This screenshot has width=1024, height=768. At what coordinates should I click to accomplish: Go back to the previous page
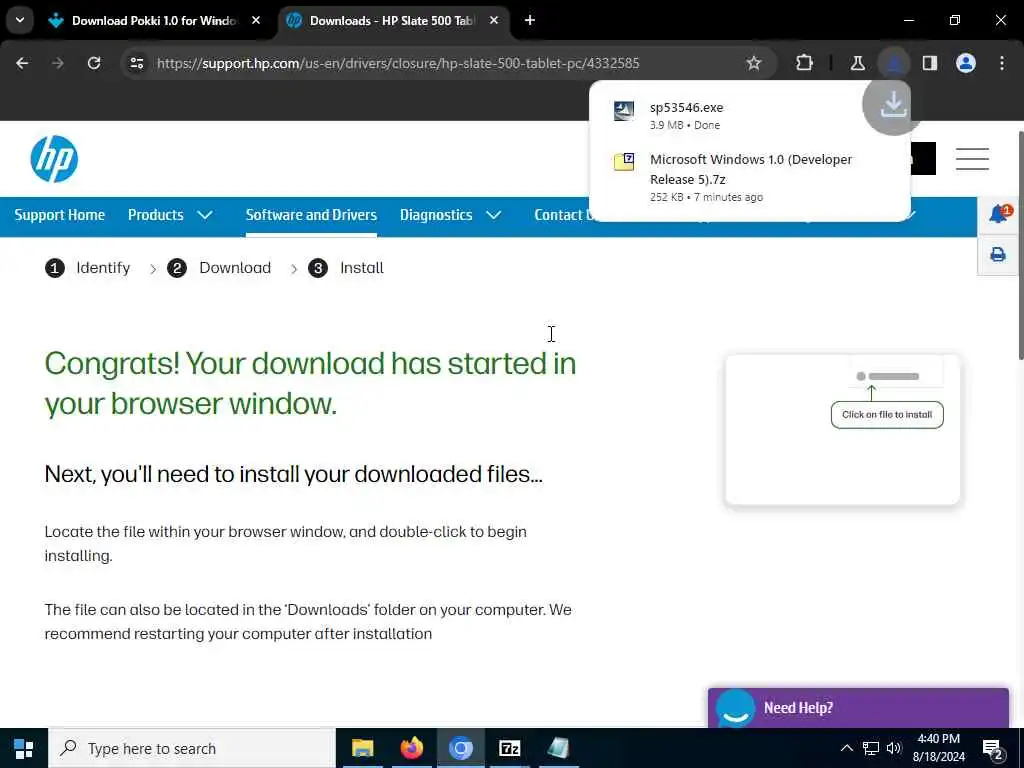click(22, 63)
